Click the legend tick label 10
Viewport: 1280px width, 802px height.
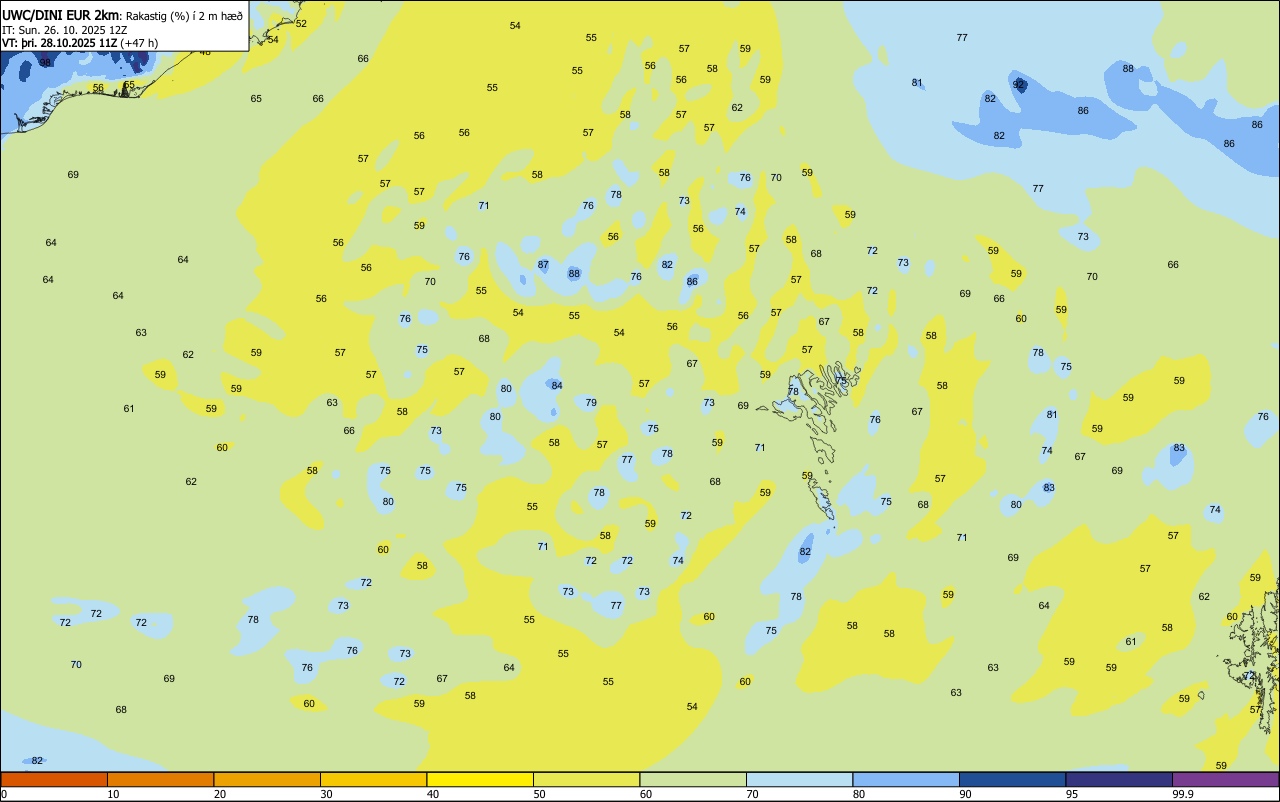[114, 795]
